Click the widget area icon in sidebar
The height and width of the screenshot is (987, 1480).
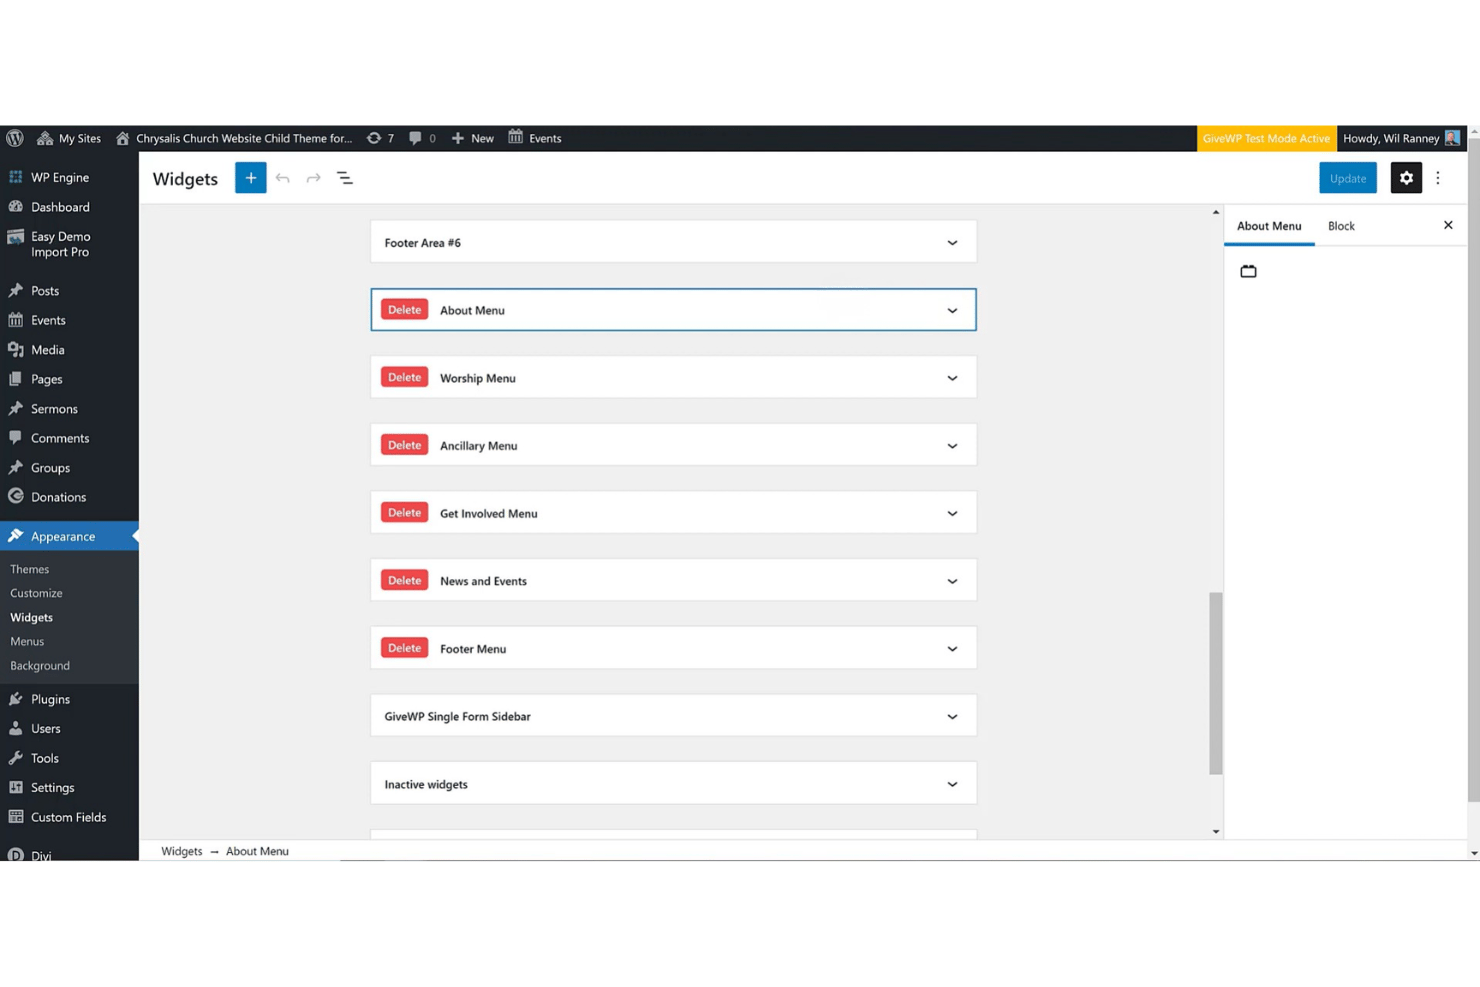click(x=1248, y=271)
